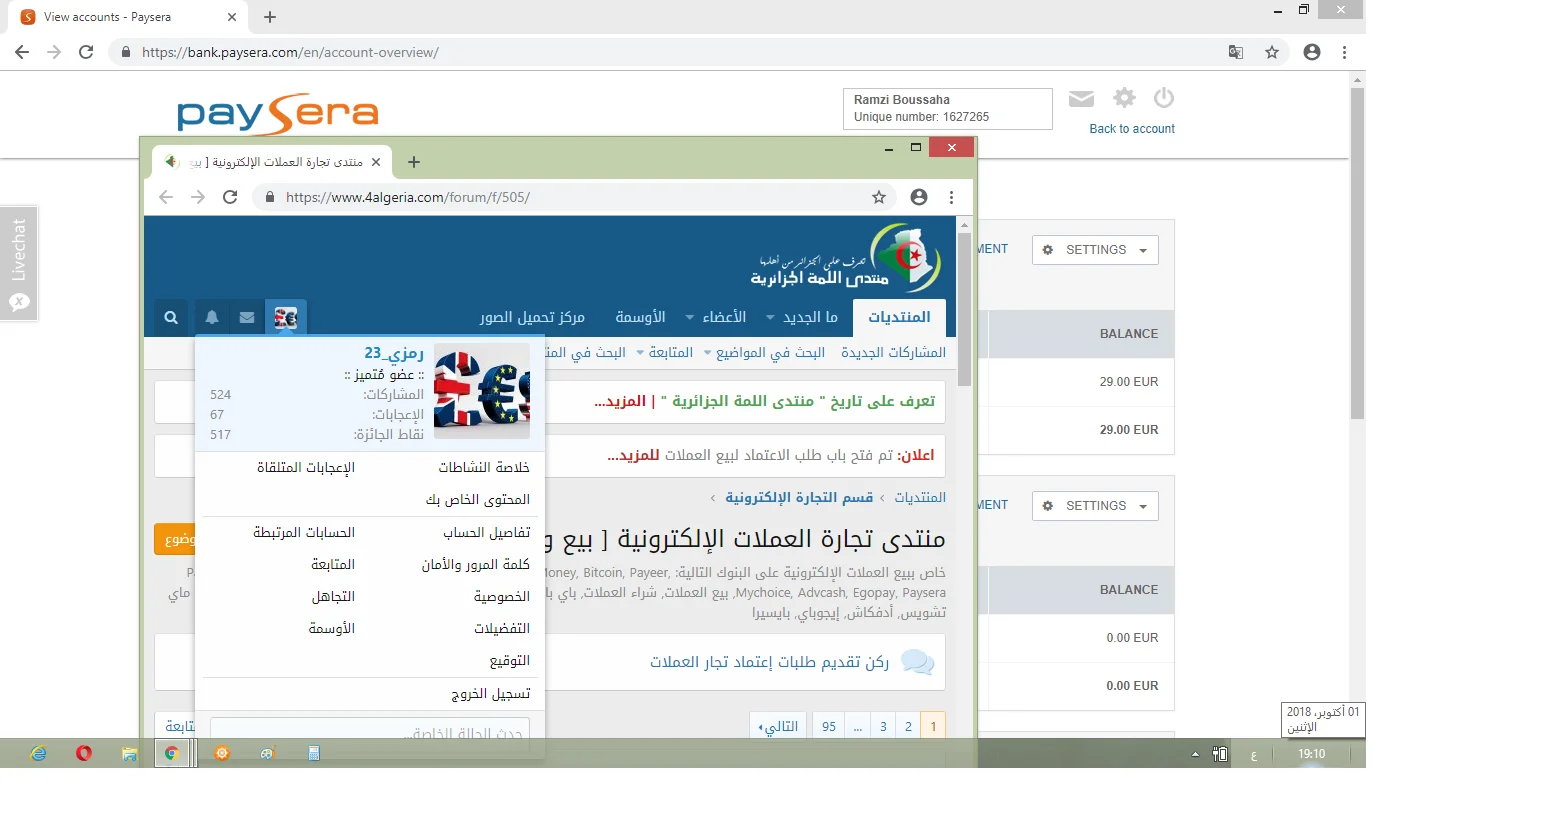Click تسجيل الخروج logout entry
The height and width of the screenshot is (836, 1548).
(x=491, y=693)
